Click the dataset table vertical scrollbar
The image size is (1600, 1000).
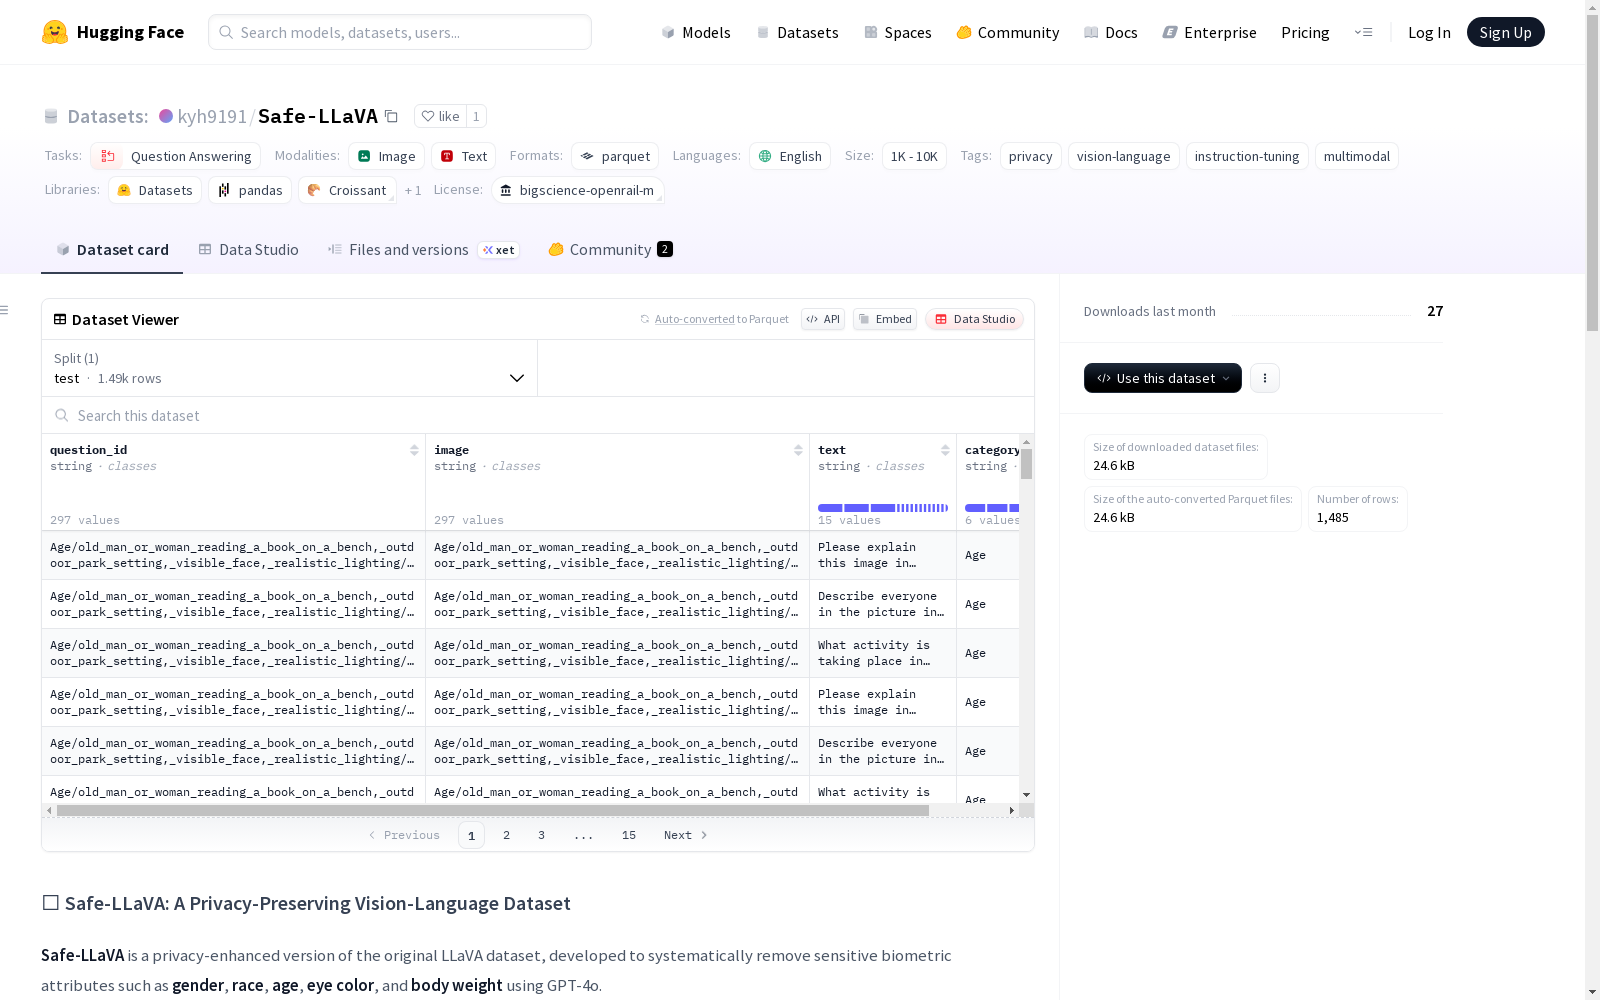click(1027, 464)
